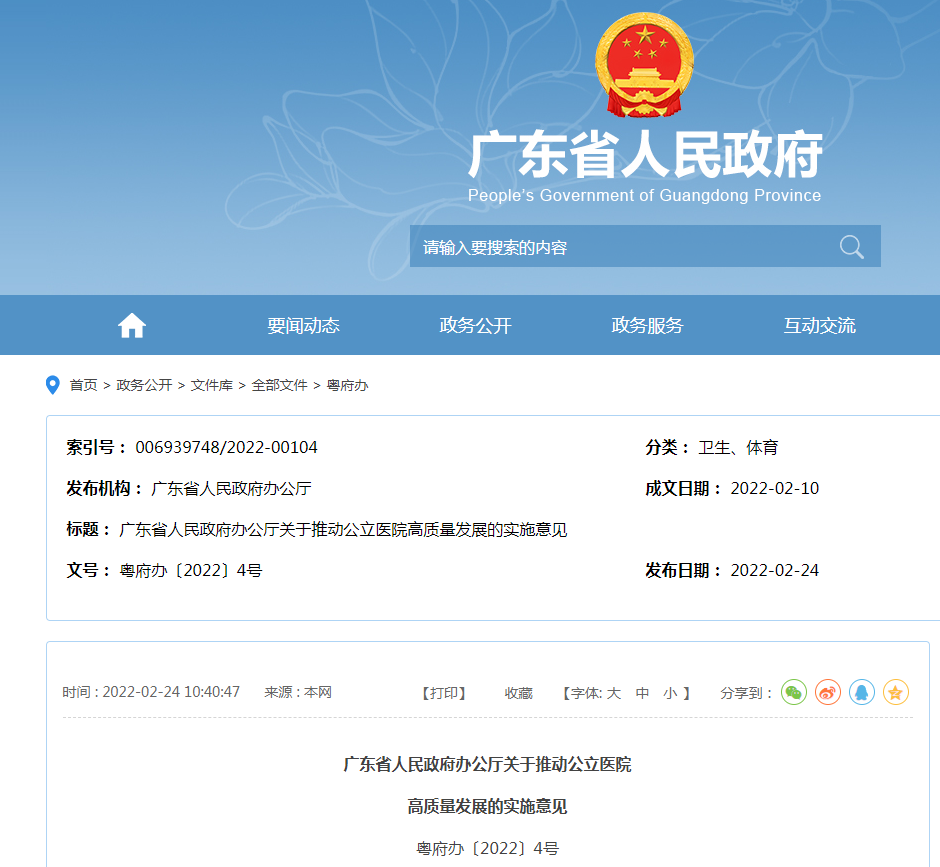Go to 文件库 in breadcrumb
This screenshot has width=940, height=867.
click(x=212, y=385)
